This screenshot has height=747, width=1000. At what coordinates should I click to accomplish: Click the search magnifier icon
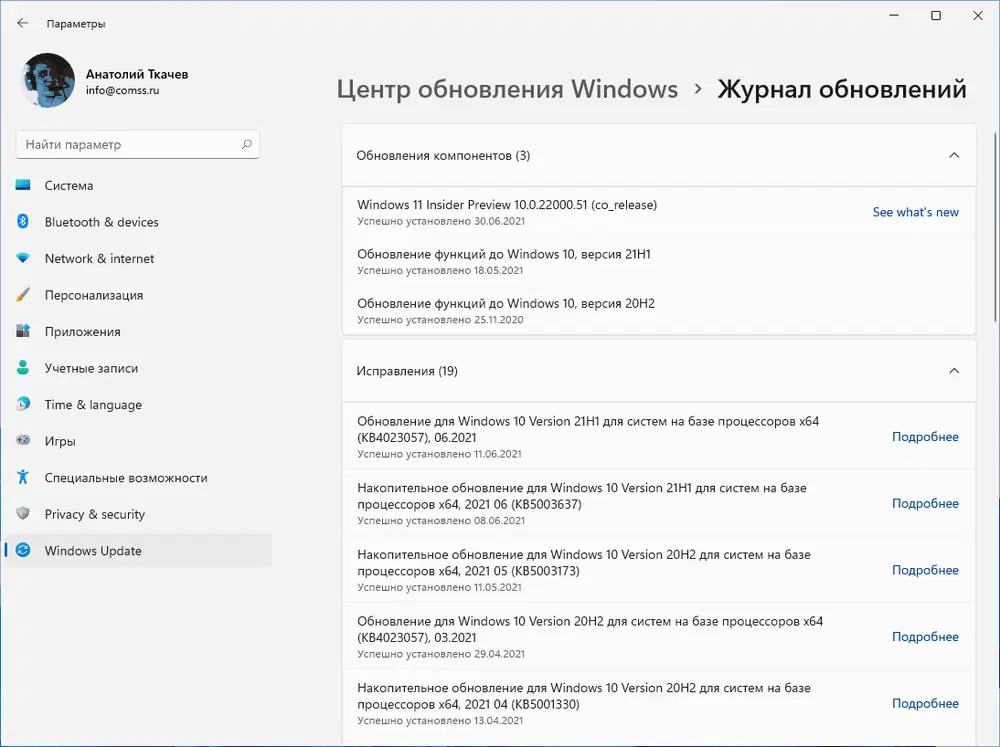[247, 144]
